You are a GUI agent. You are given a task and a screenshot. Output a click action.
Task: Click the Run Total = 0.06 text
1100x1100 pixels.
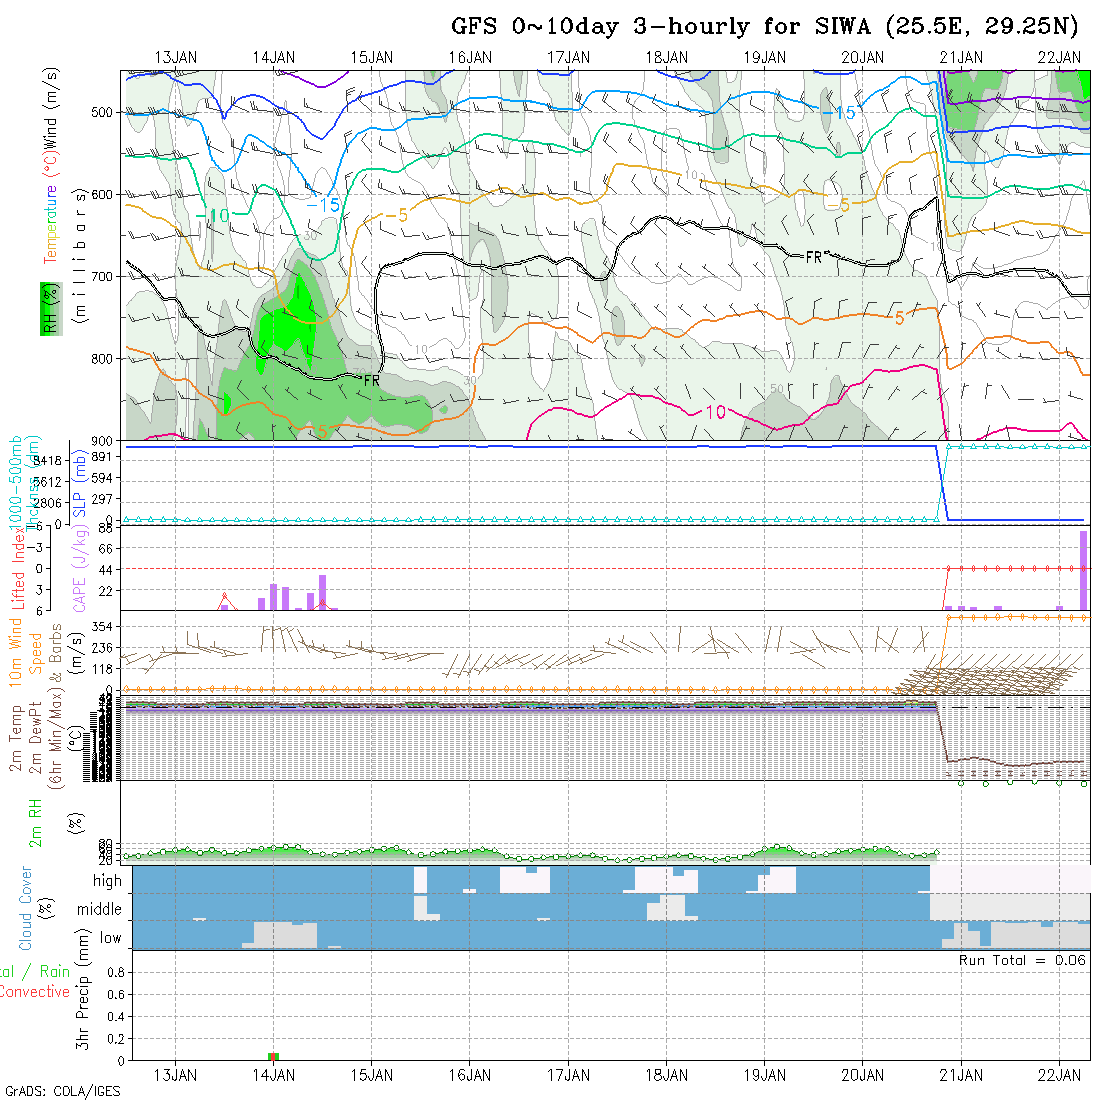point(1022,960)
